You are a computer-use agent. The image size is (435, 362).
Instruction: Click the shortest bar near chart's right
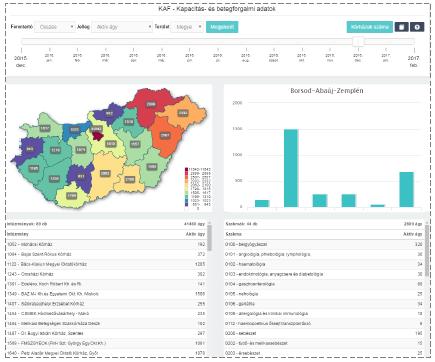click(x=378, y=206)
